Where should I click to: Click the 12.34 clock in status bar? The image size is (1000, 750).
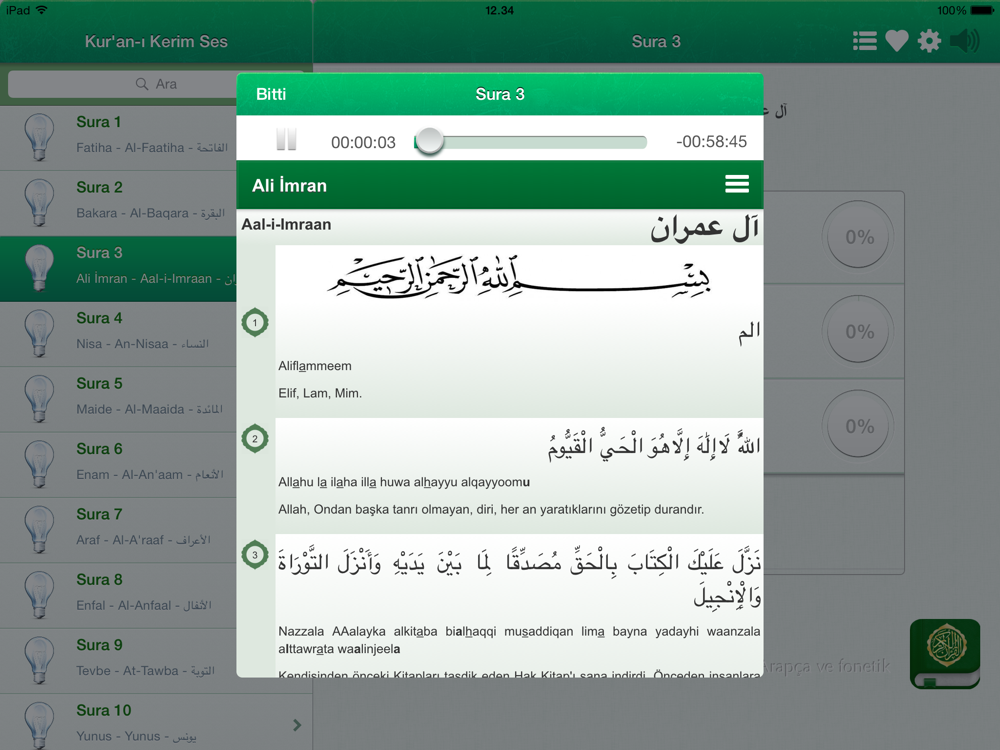tap(499, 10)
